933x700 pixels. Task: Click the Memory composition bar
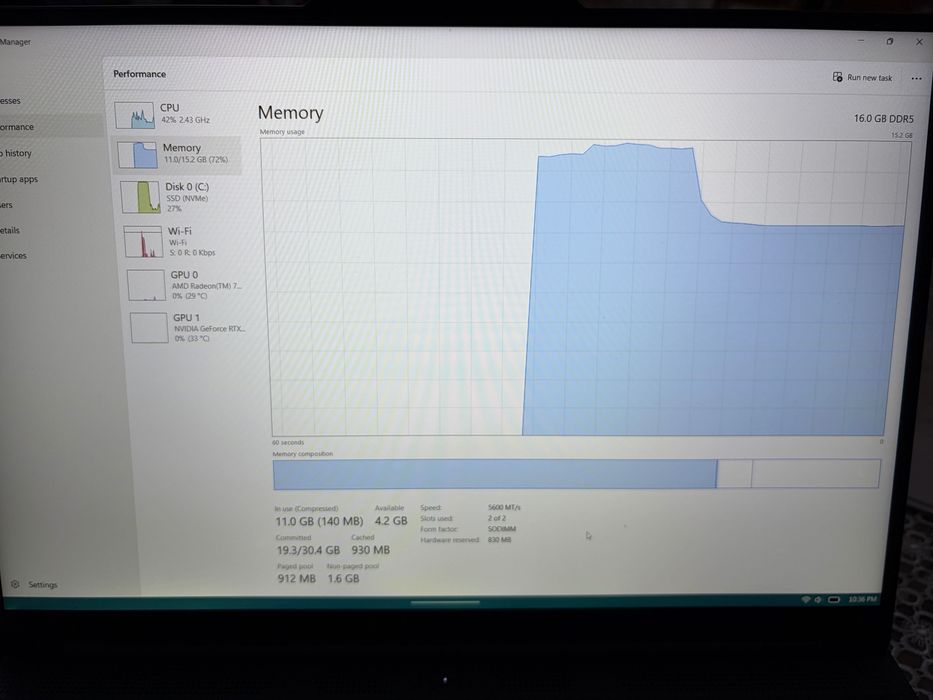point(576,474)
